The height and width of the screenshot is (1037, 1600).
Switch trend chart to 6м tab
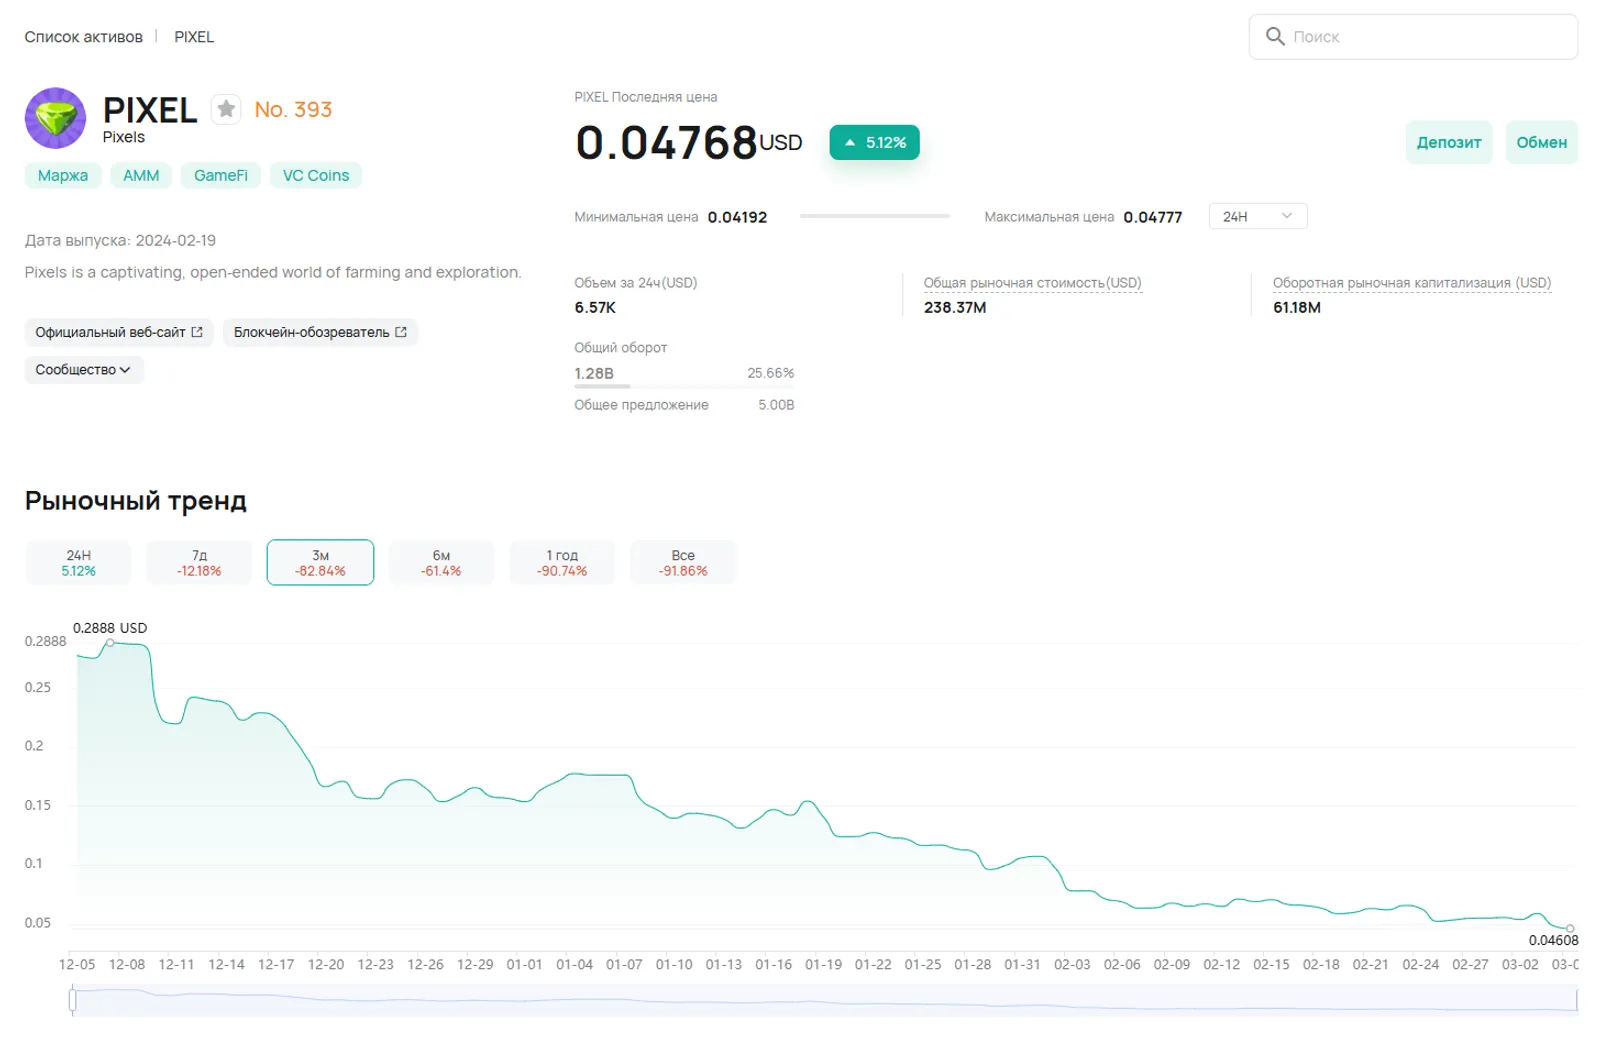pyautogui.click(x=441, y=562)
